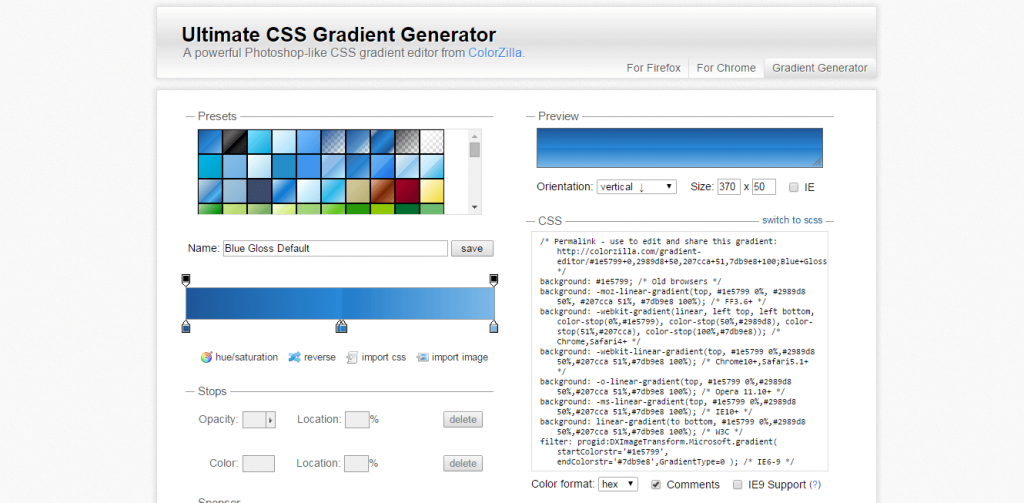Click the import image picture icon

coord(423,357)
